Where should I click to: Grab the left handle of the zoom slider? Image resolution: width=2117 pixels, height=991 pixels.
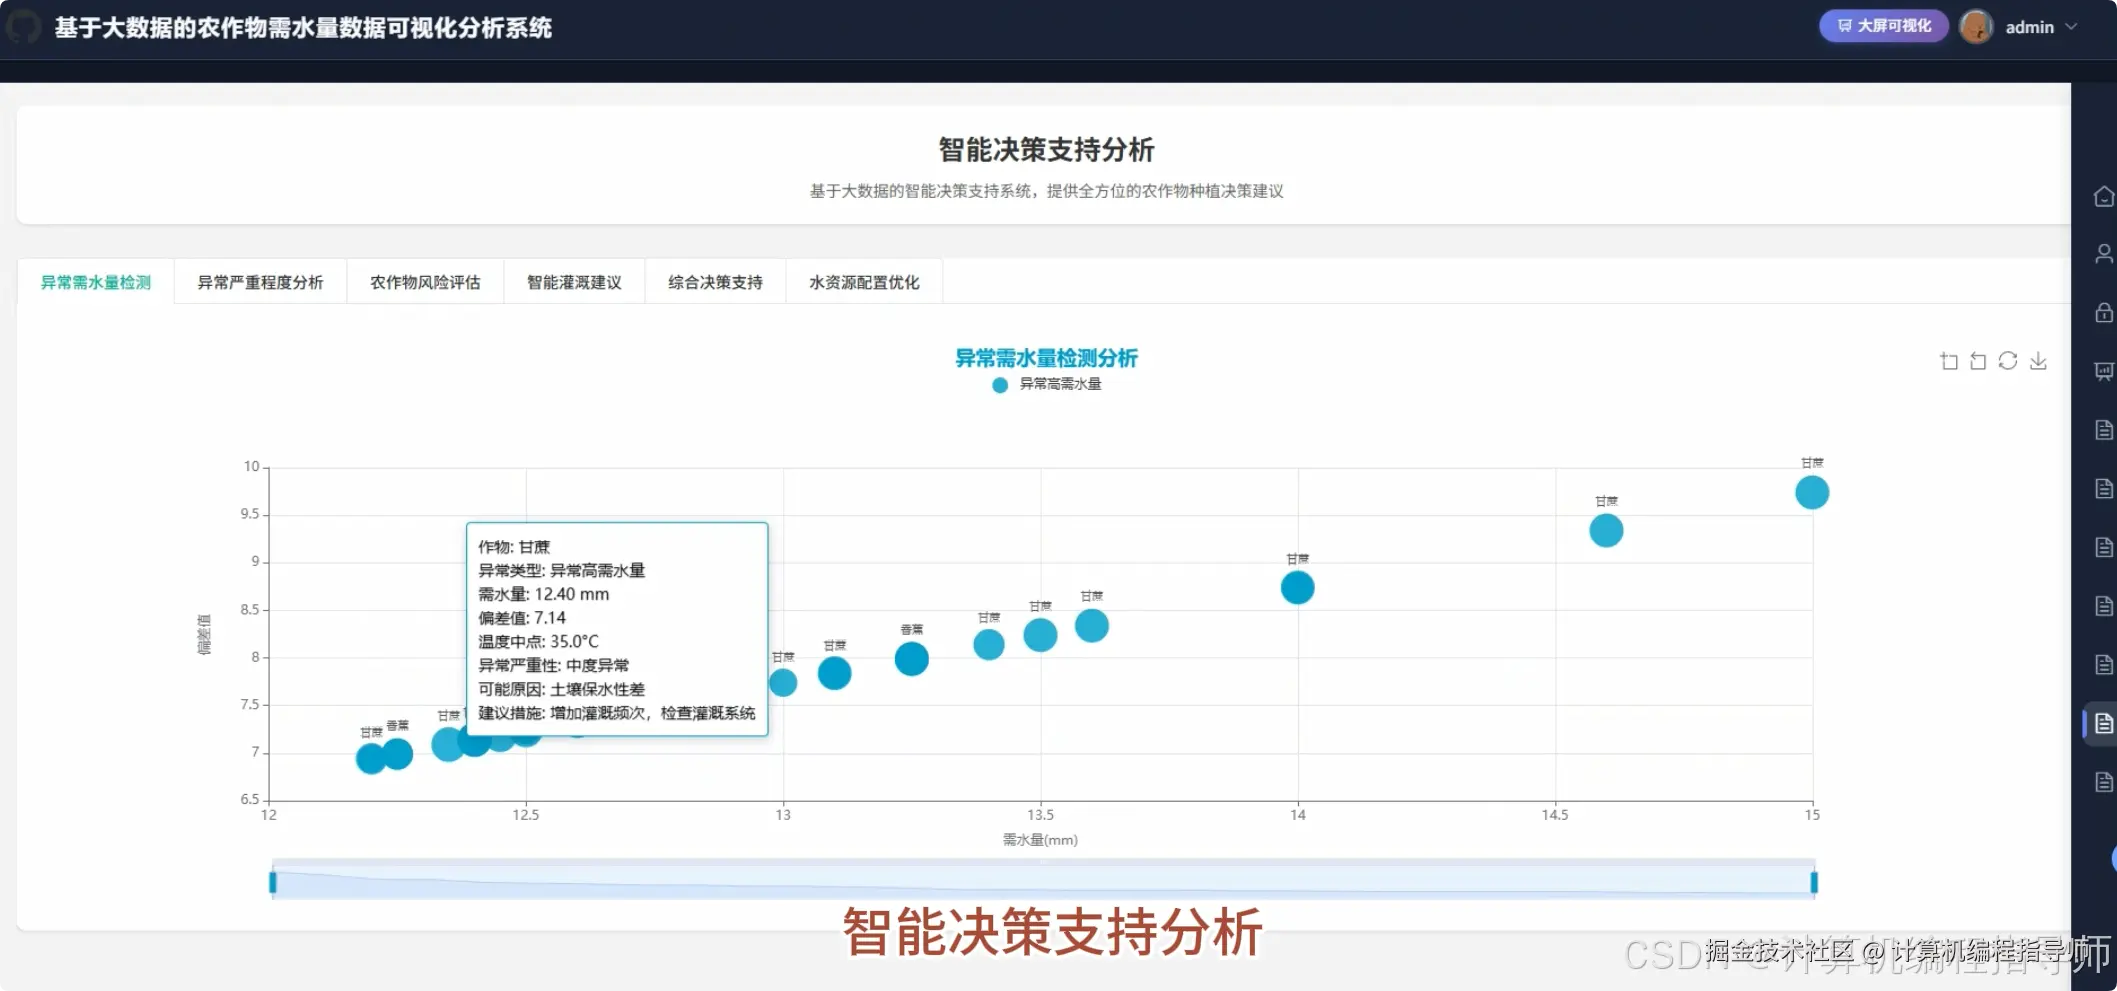tap(273, 882)
